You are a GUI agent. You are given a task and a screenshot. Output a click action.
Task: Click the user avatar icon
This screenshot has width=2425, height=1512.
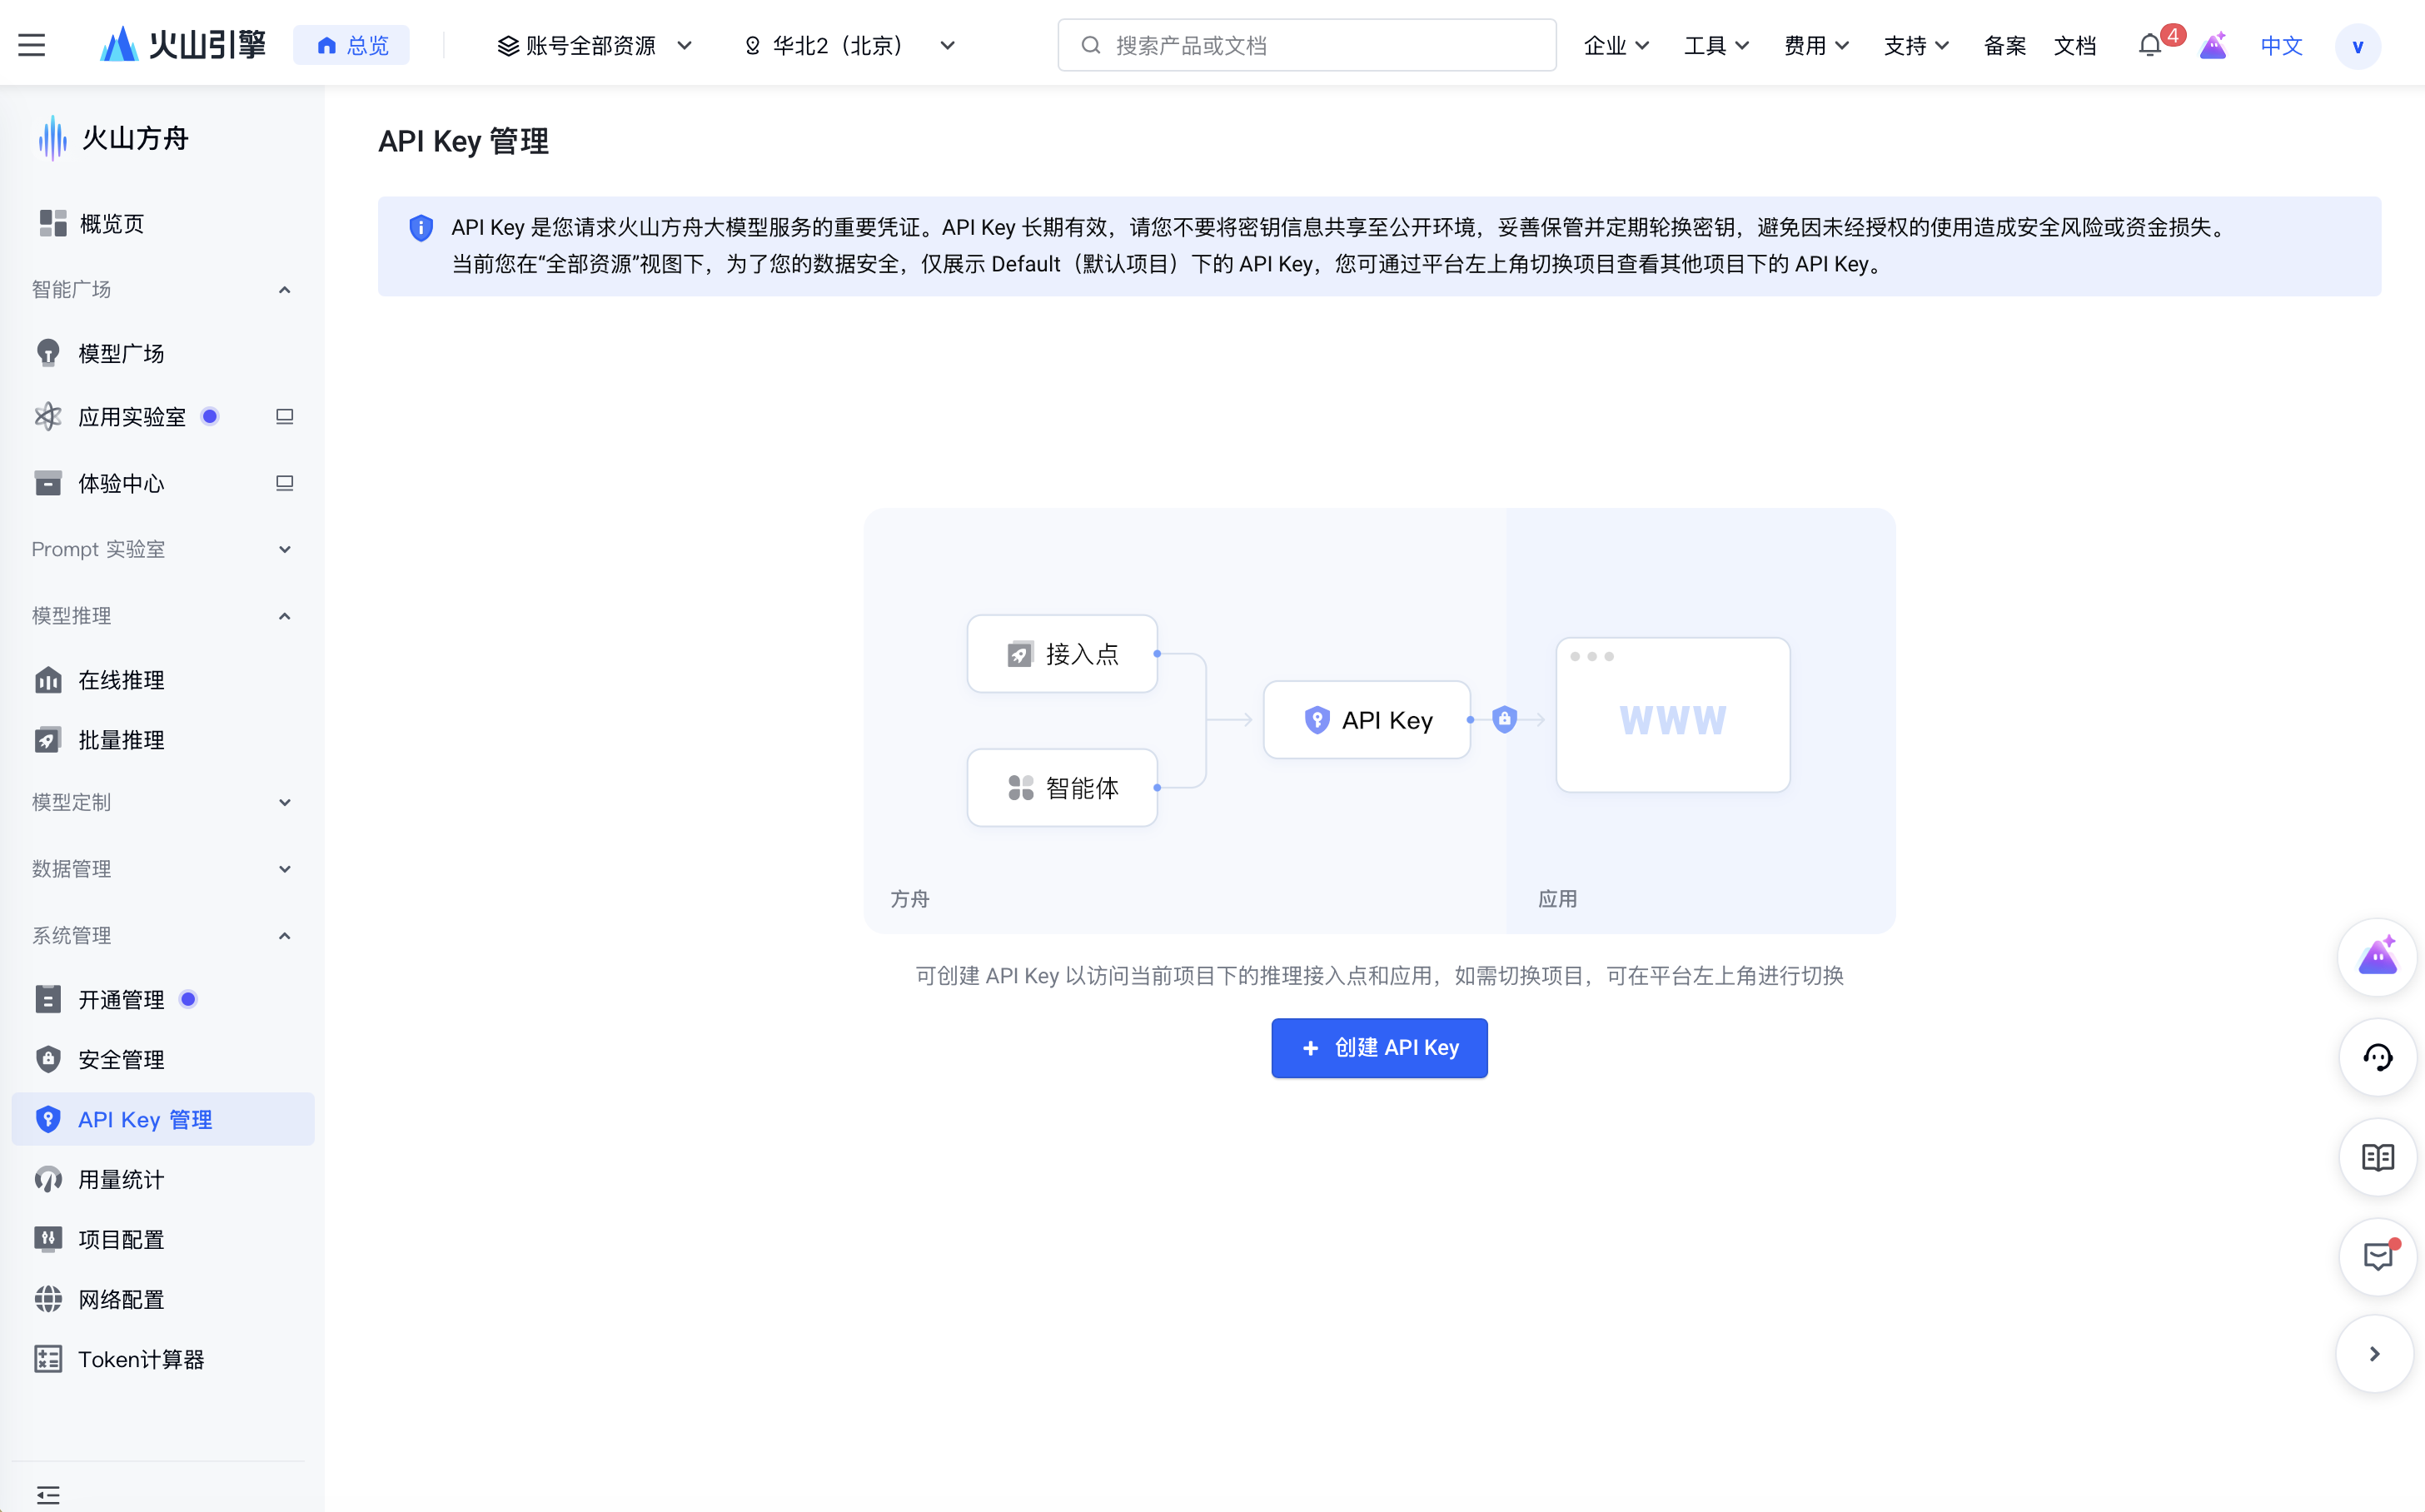(2357, 46)
